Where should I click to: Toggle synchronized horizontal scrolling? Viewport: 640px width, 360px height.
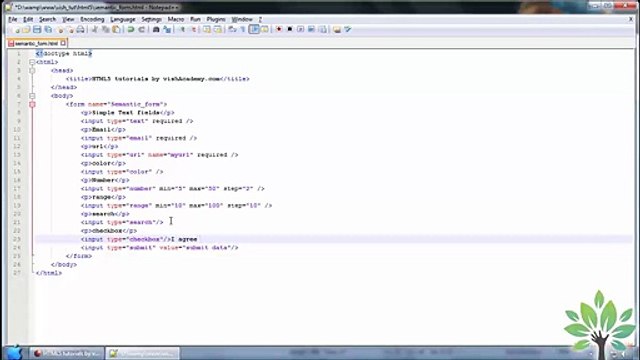tap(218, 29)
